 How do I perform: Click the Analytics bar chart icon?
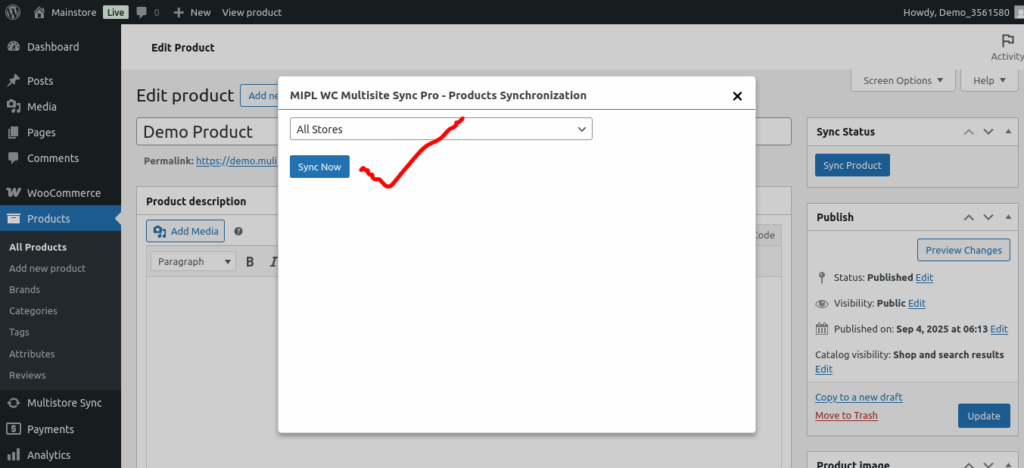click(13, 455)
